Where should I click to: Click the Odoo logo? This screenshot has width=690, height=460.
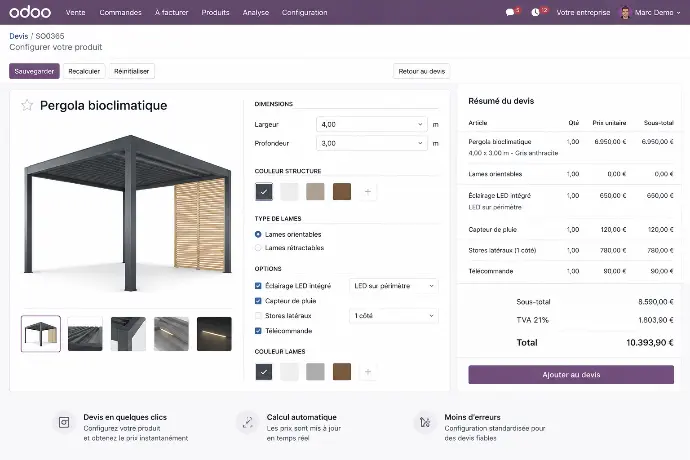tap(30, 12)
